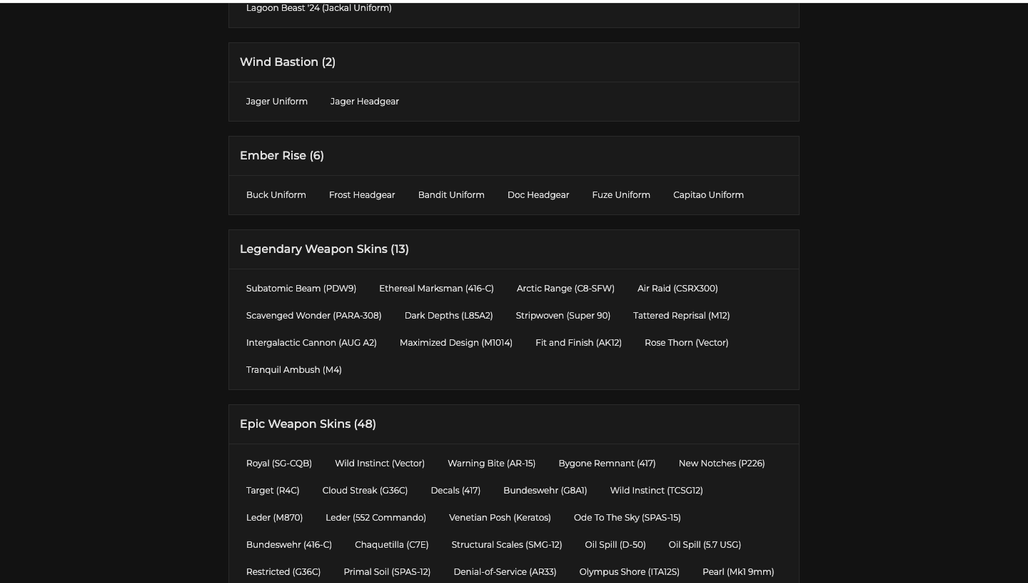Open the Epic Weapon Skins (48) header
Screen dimensions: 1028x583
513,424
